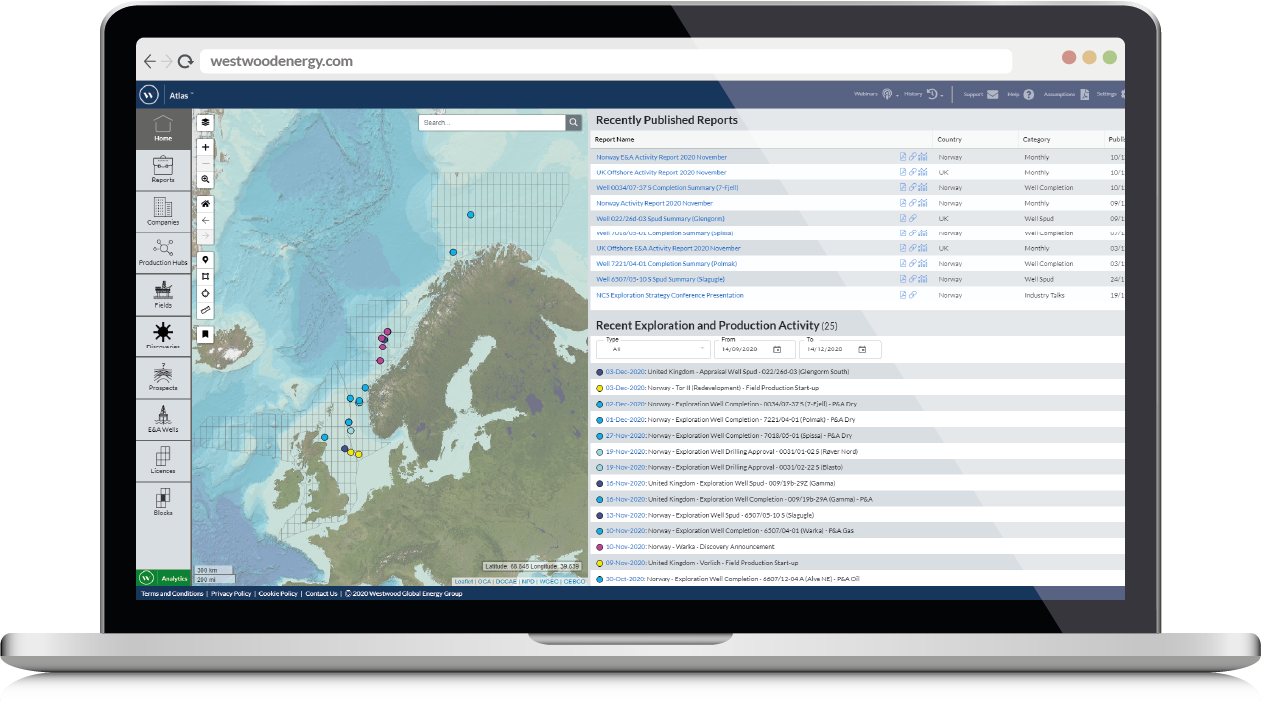The image size is (1261, 701).
Task: Toggle the map bookmark tool
Action: 205,333
